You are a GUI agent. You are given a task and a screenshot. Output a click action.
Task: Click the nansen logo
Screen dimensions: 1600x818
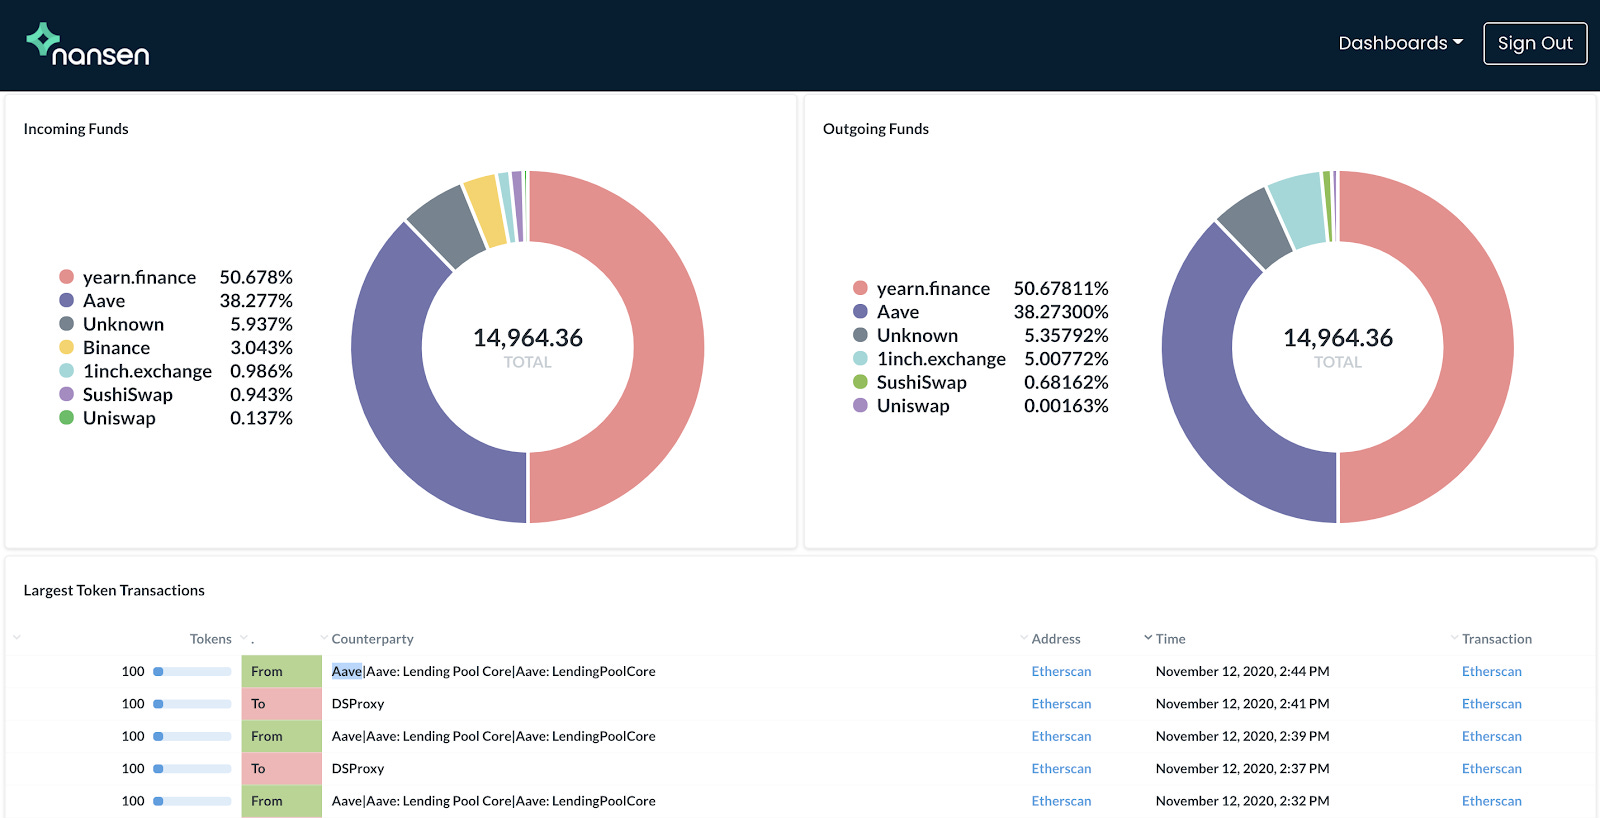[x=88, y=45]
